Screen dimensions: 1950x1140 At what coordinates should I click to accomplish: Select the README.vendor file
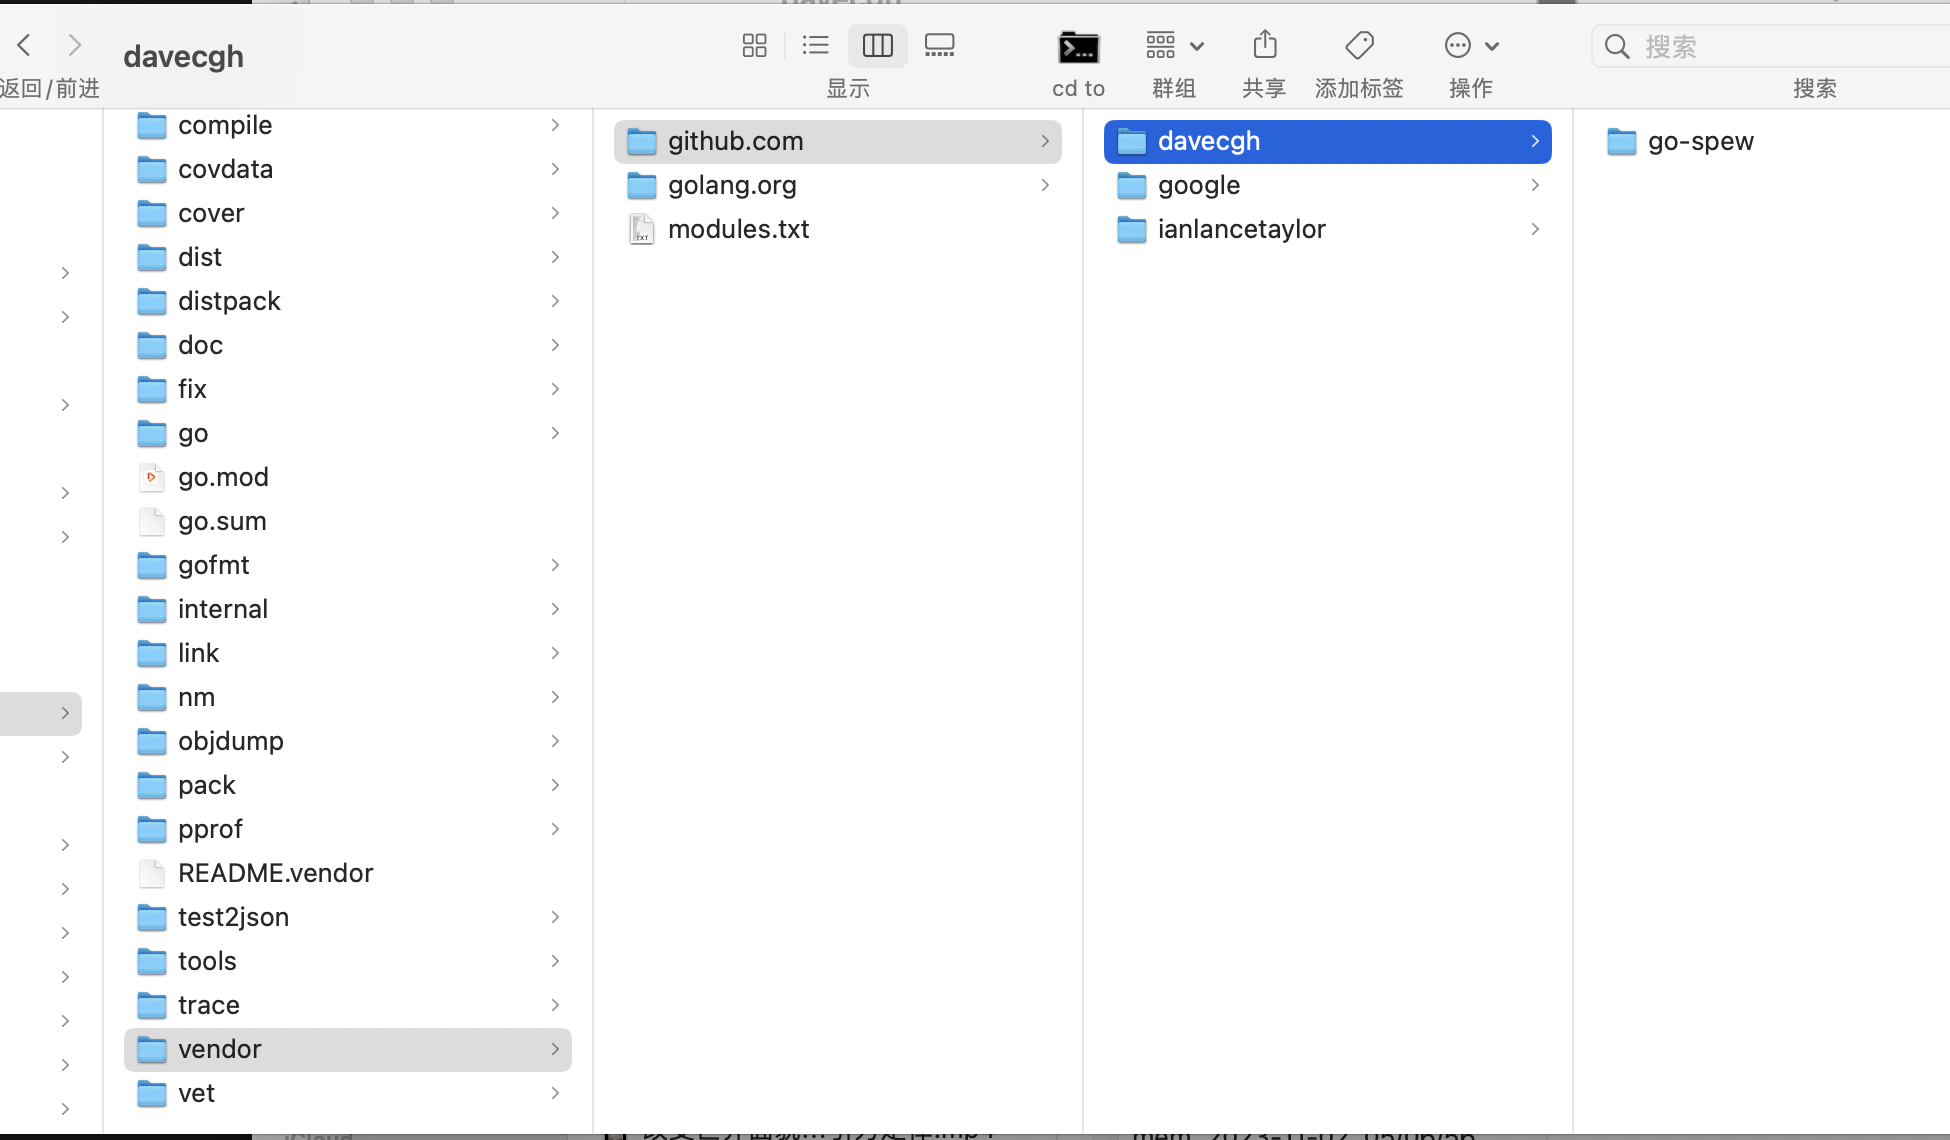coord(275,873)
